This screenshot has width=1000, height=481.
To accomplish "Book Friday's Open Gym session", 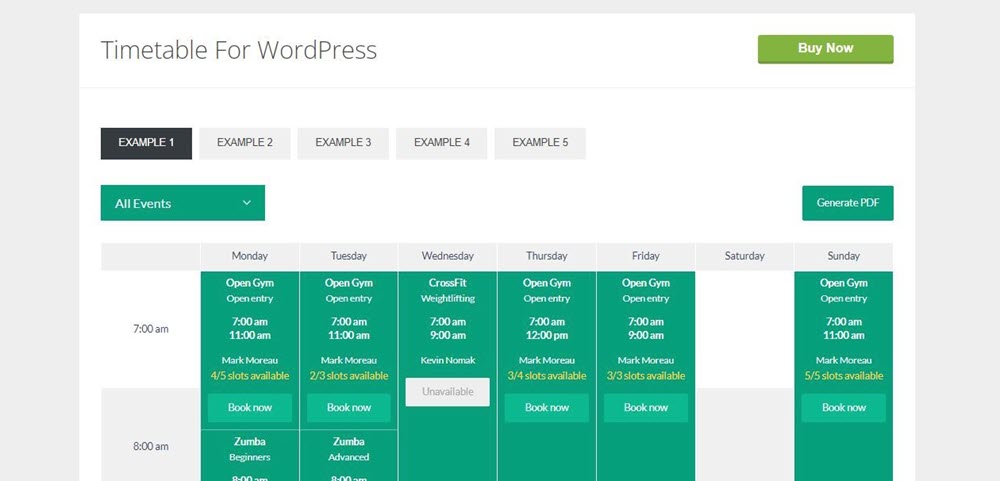I will click(x=646, y=408).
